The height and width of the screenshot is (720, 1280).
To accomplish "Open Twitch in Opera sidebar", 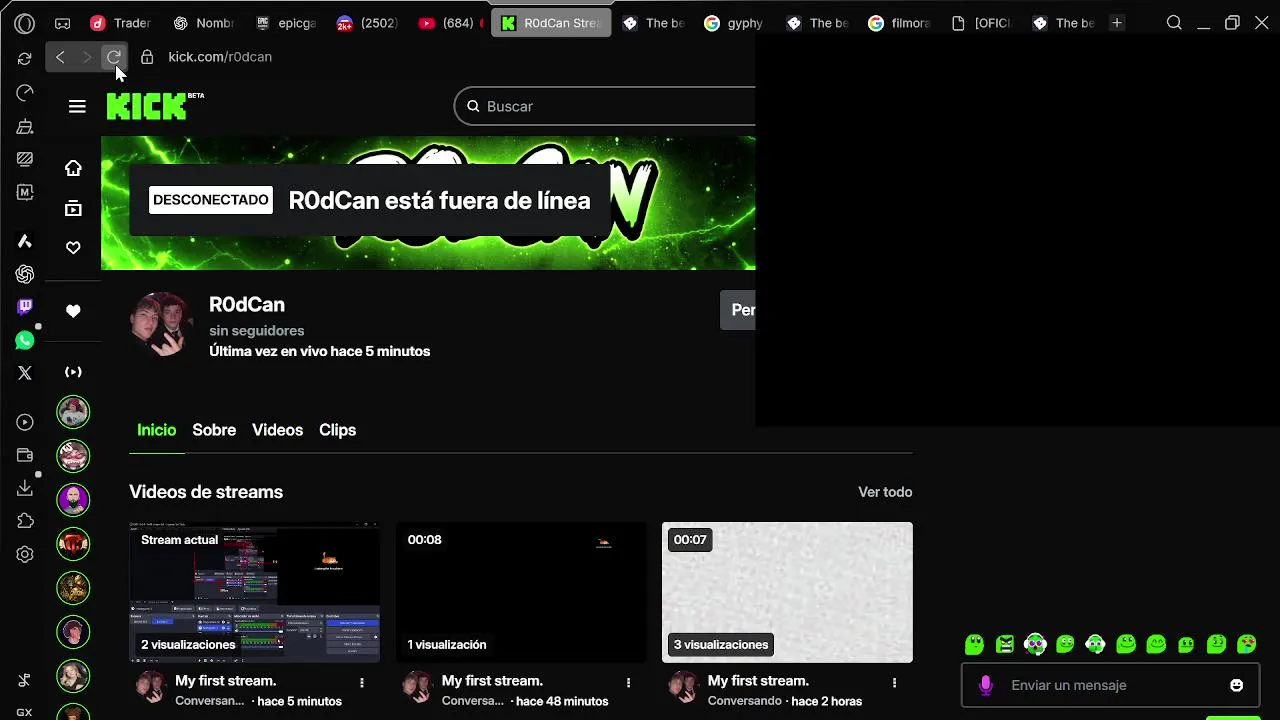I will pos(25,307).
